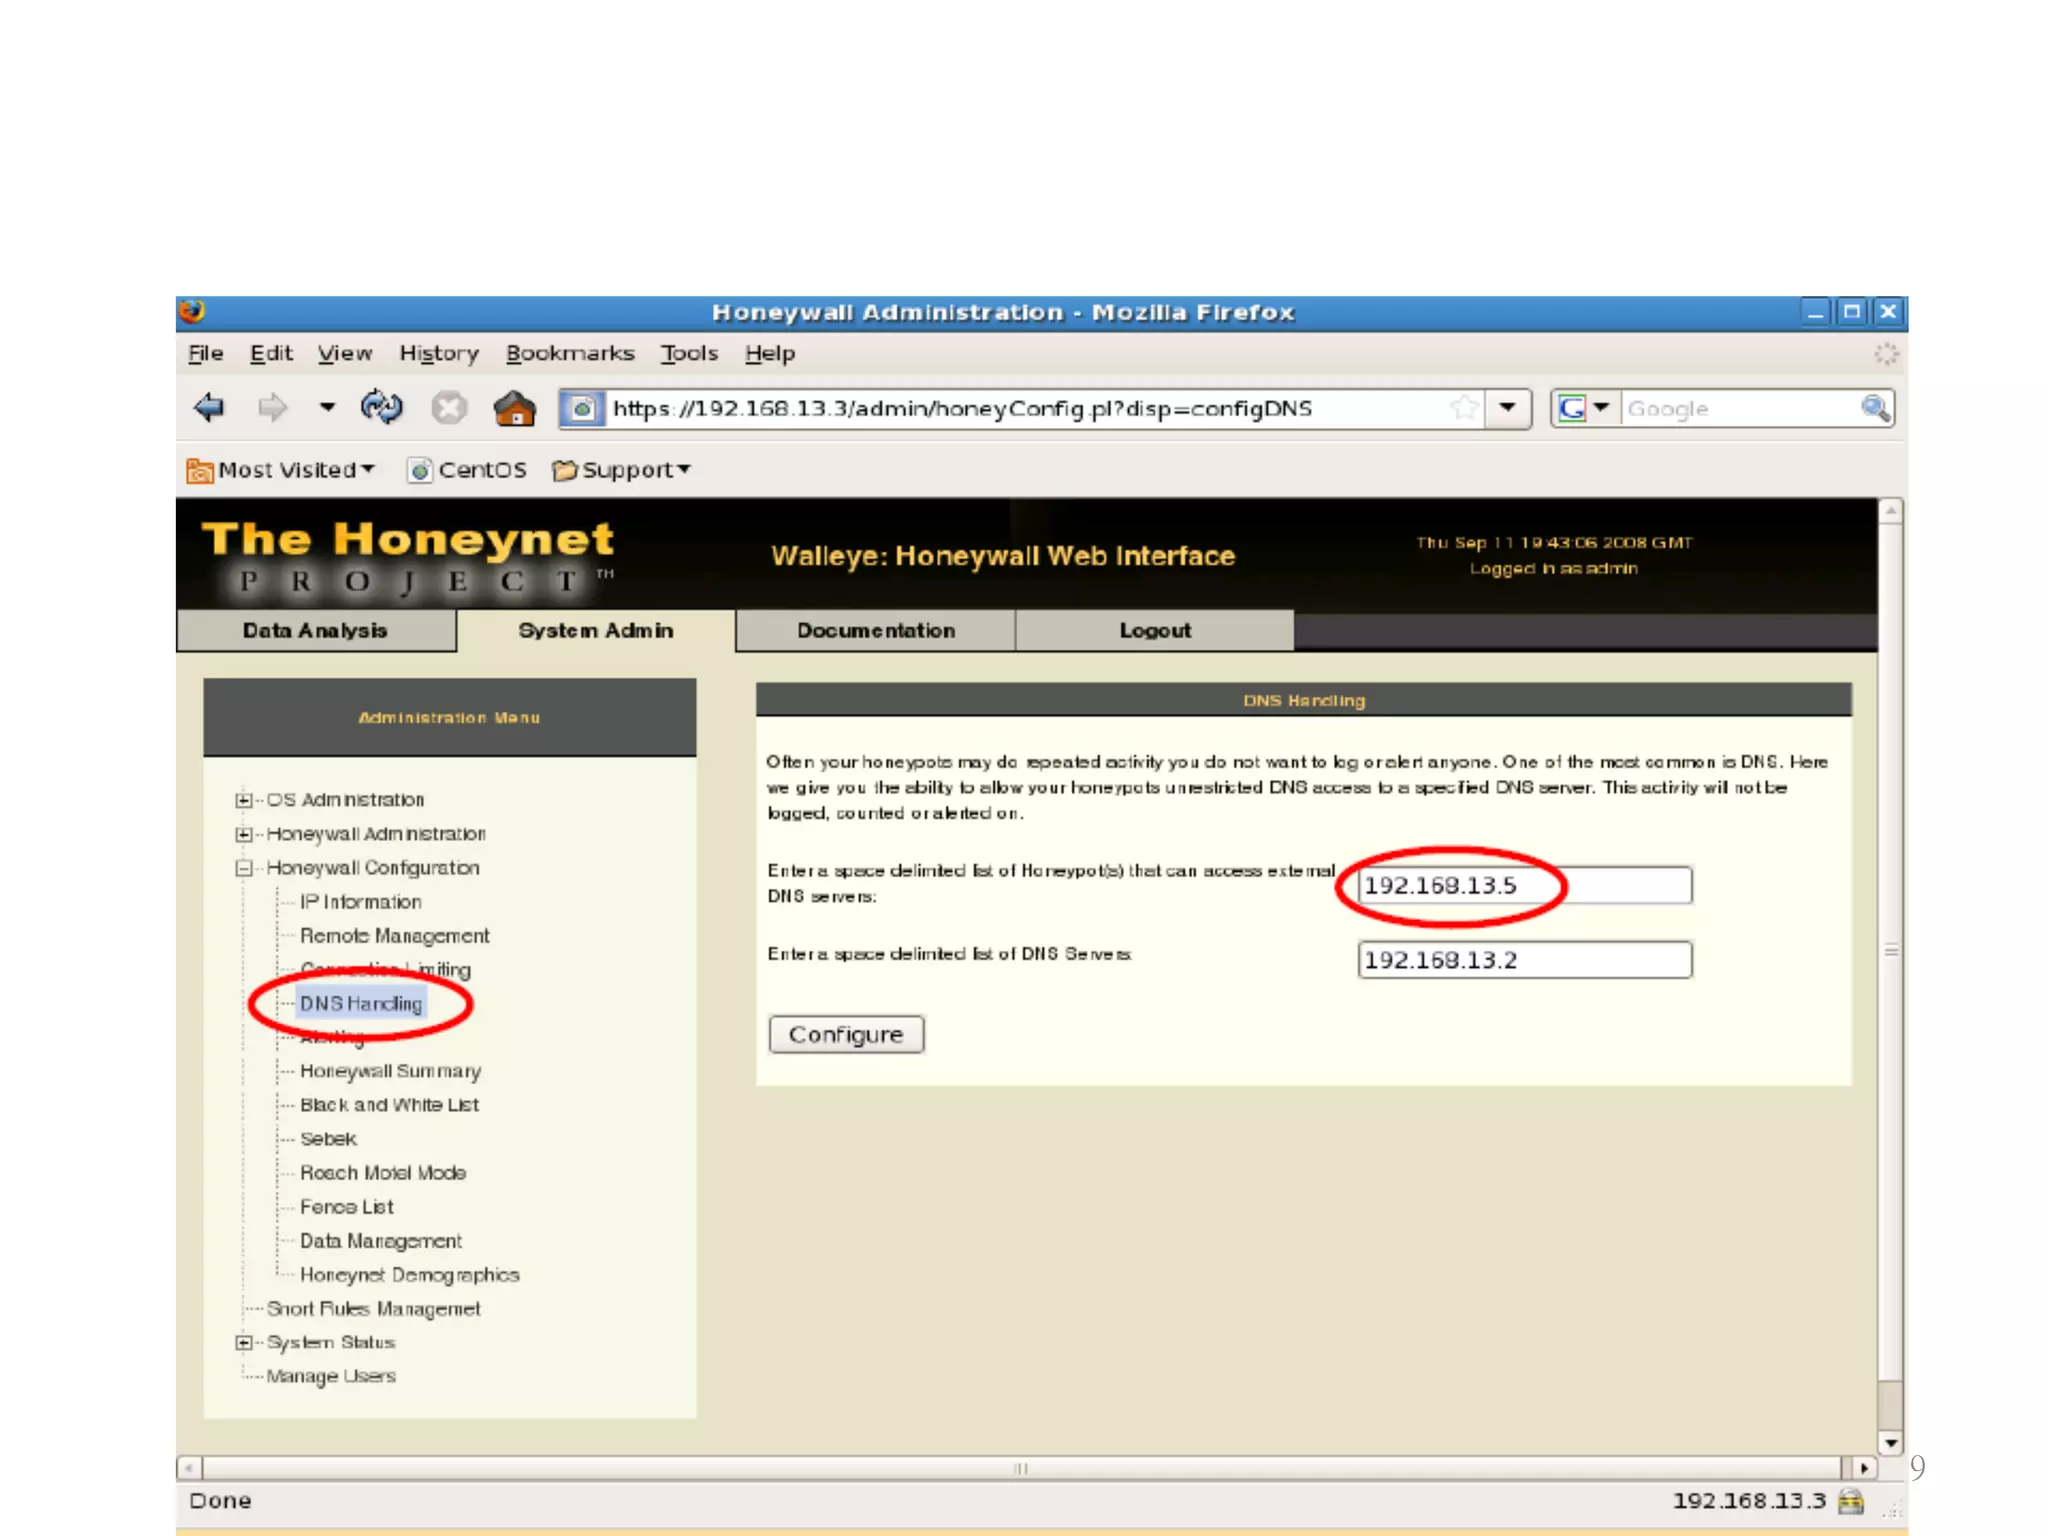Click the bookmark star in URL bar
Screen dimensions: 2048x1536
1464,408
